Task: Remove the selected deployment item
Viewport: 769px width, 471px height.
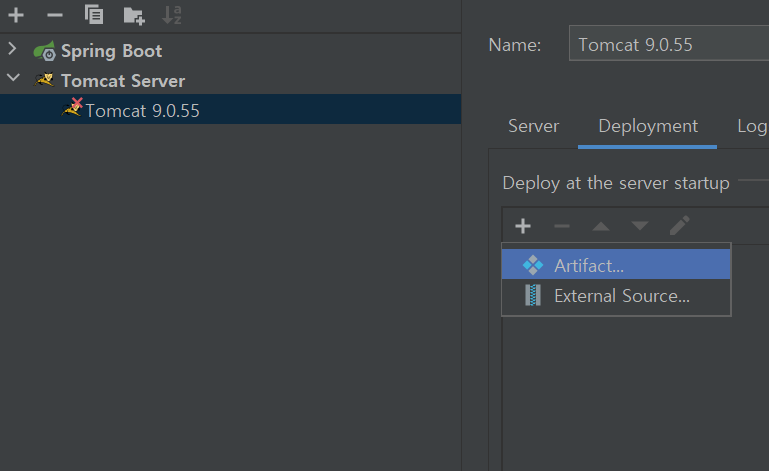Action: pos(562,226)
